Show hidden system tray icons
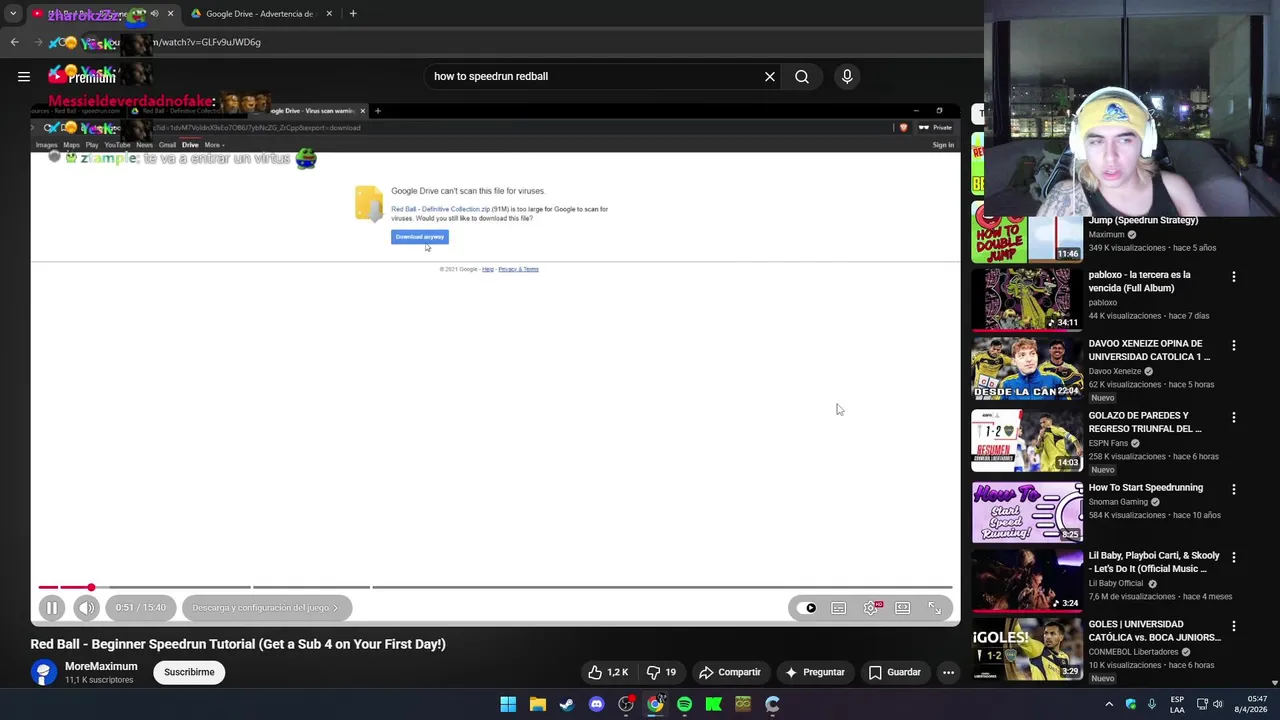The width and height of the screenshot is (1280, 720). pos(1109,704)
